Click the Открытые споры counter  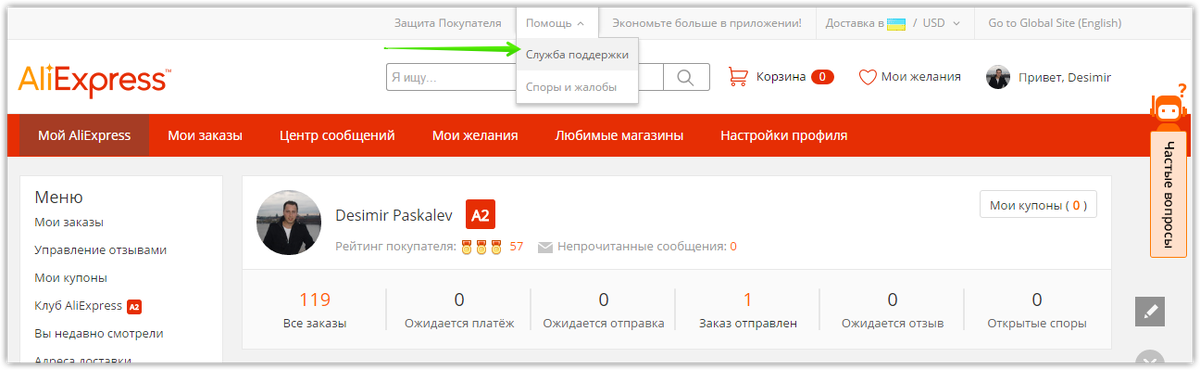click(x=1037, y=310)
